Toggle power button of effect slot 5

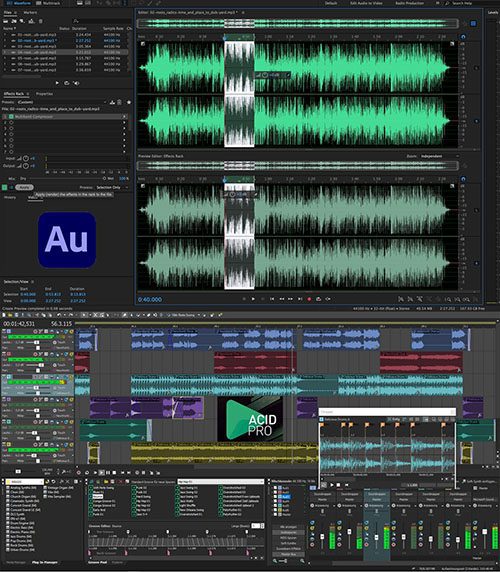click(11, 140)
